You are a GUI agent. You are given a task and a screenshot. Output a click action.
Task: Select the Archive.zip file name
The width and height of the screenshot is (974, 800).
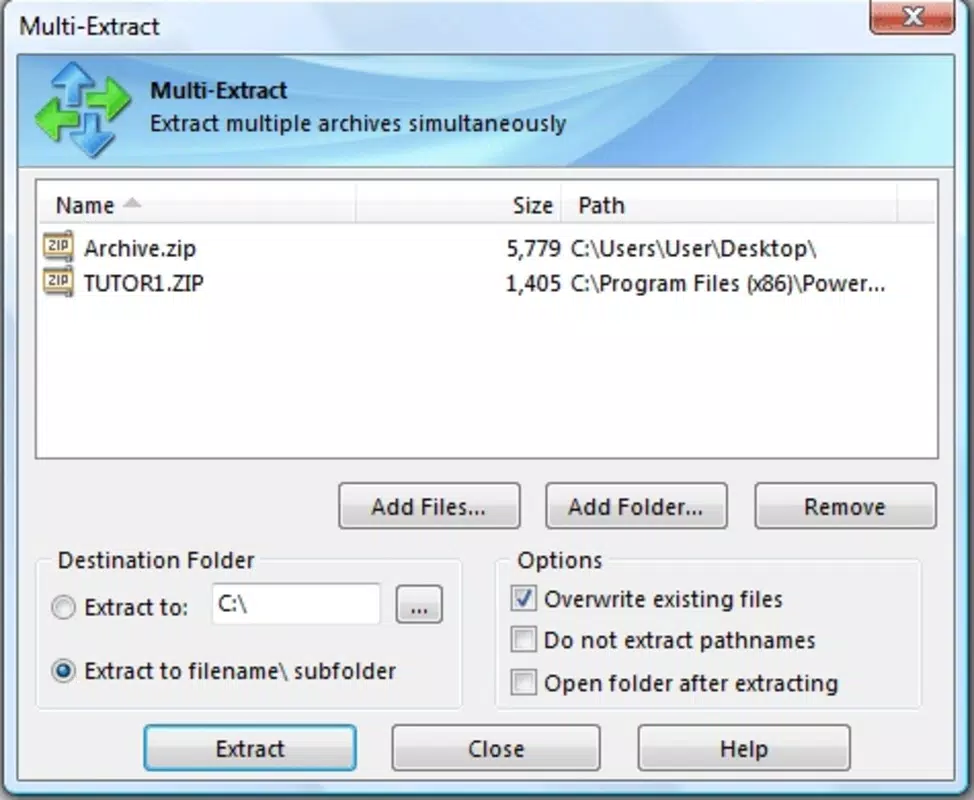[140, 248]
